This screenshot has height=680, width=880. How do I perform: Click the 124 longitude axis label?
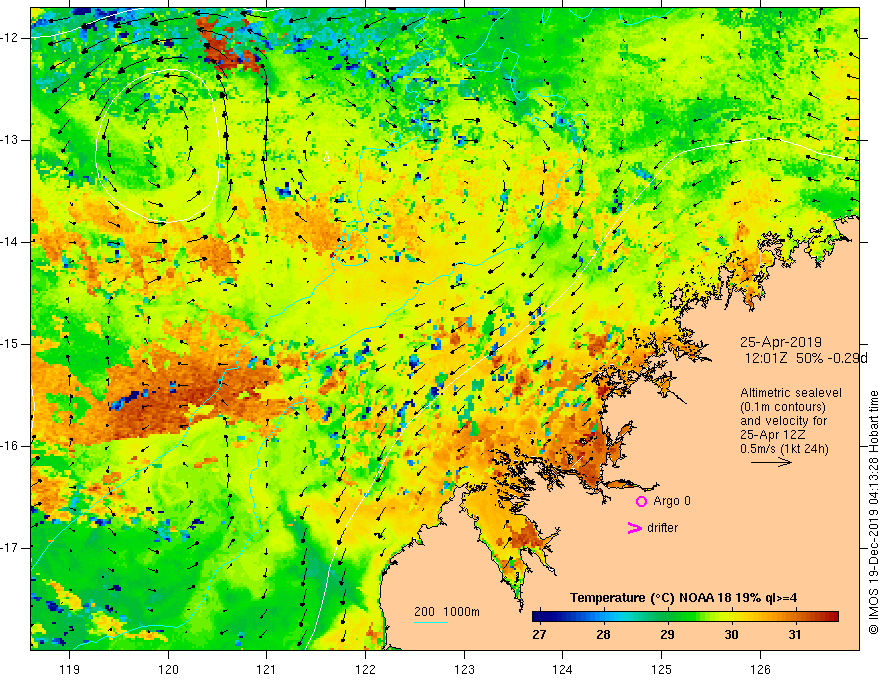click(x=563, y=669)
